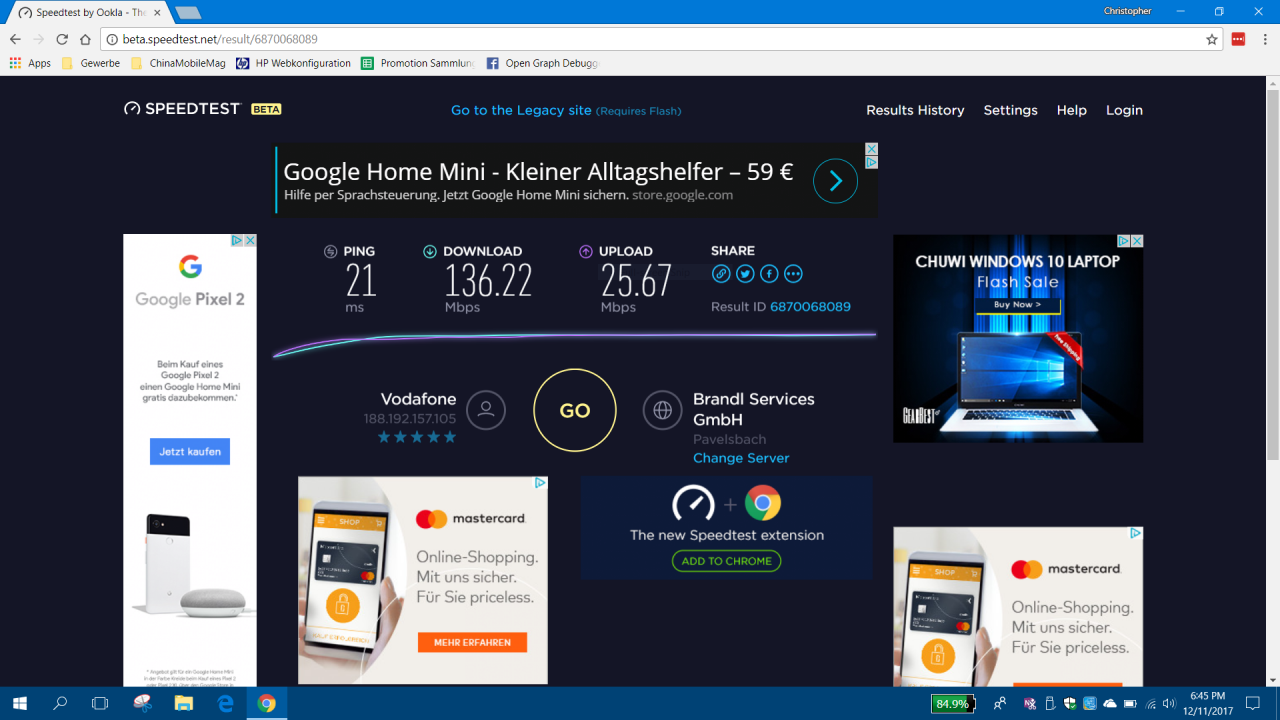The image size is (1280, 720).
Task: Open the Gewerbe bookmark folder
Action: click(91, 63)
